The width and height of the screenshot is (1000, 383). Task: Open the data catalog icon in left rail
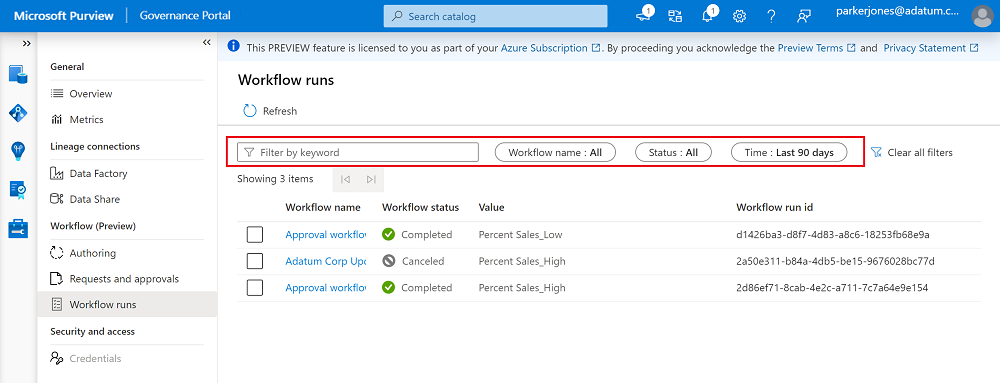(x=18, y=74)
